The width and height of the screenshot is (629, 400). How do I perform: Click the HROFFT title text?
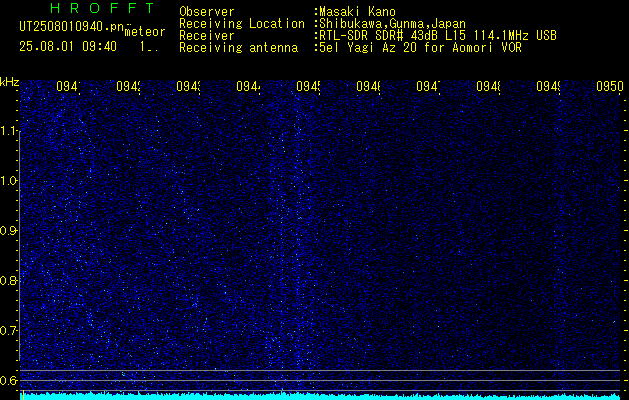click(x=102, y=8)
